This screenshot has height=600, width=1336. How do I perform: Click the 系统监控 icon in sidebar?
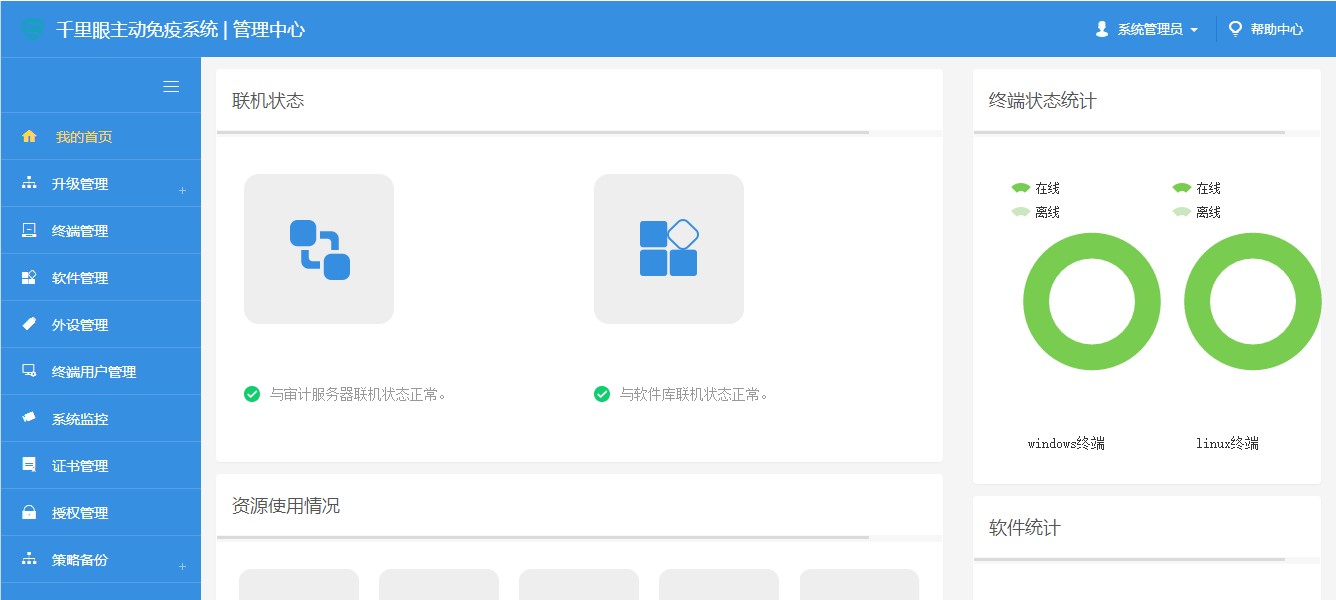coord(29,419)
